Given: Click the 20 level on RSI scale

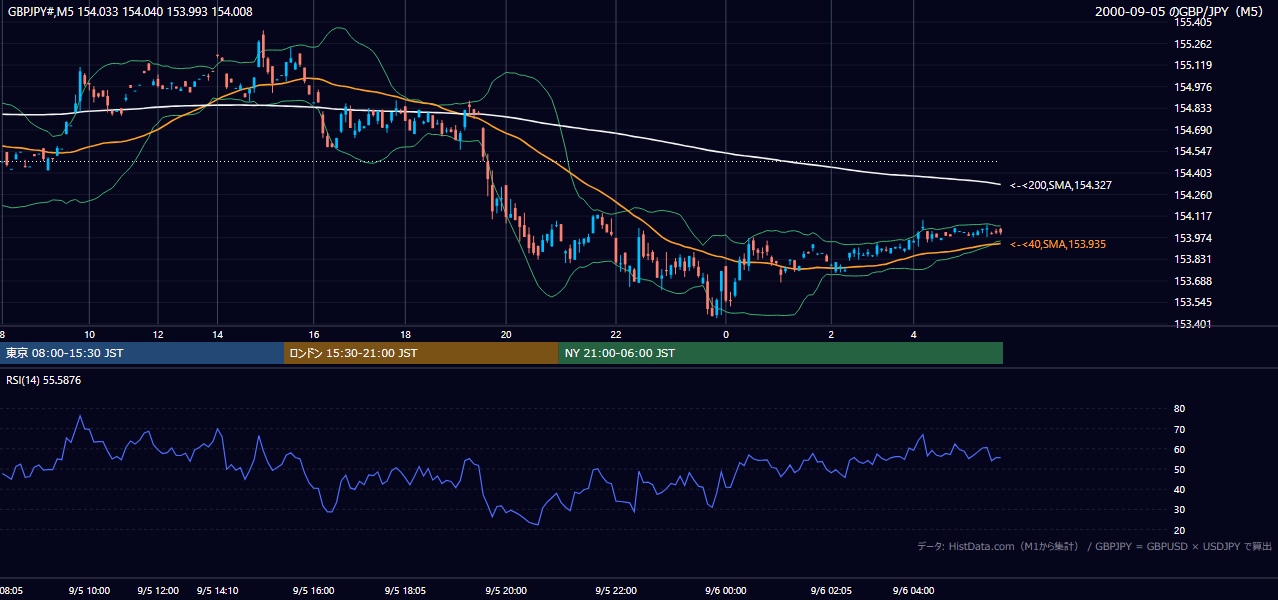Looking at the screenshot, I should [x=1179, y=530].
